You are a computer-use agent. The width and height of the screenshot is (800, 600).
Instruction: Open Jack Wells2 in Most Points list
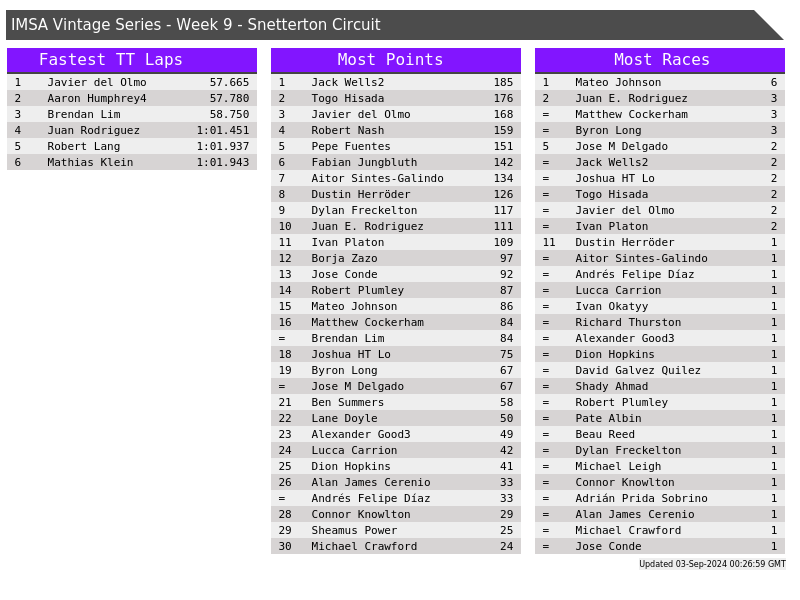(347, 83)
